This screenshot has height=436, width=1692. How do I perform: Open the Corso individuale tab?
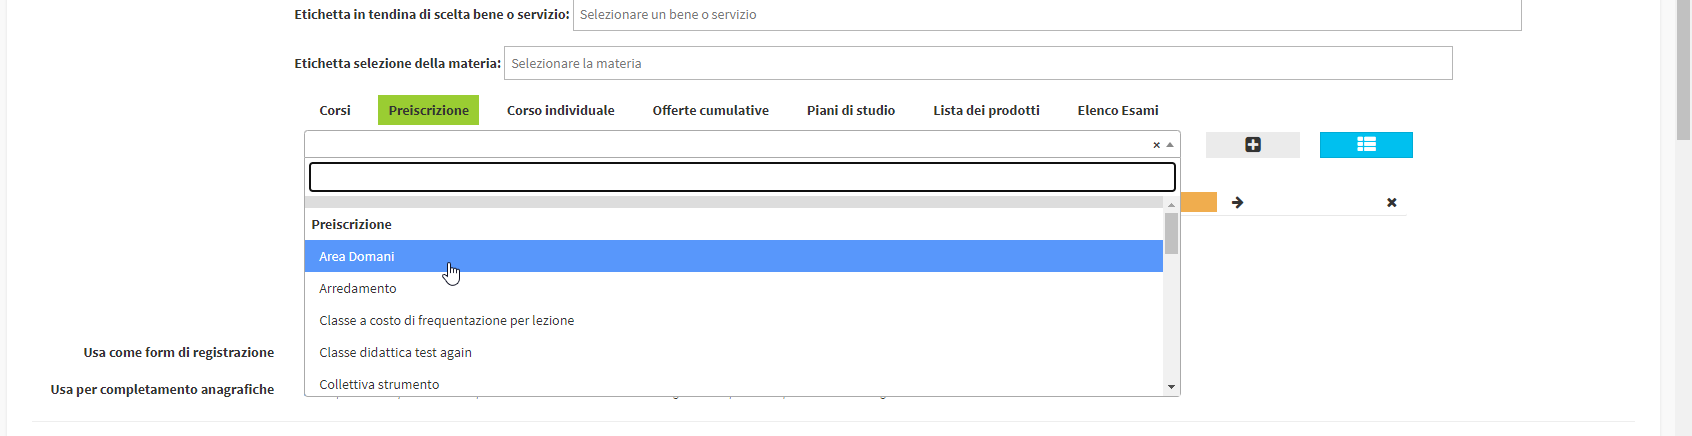[560, 110]
